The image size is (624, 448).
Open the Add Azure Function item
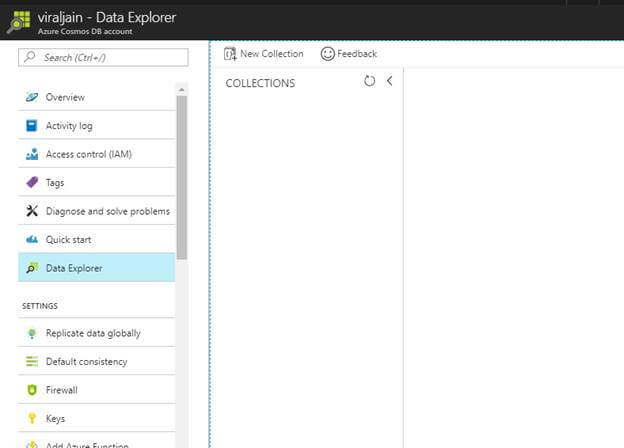(x=96, y=442)
